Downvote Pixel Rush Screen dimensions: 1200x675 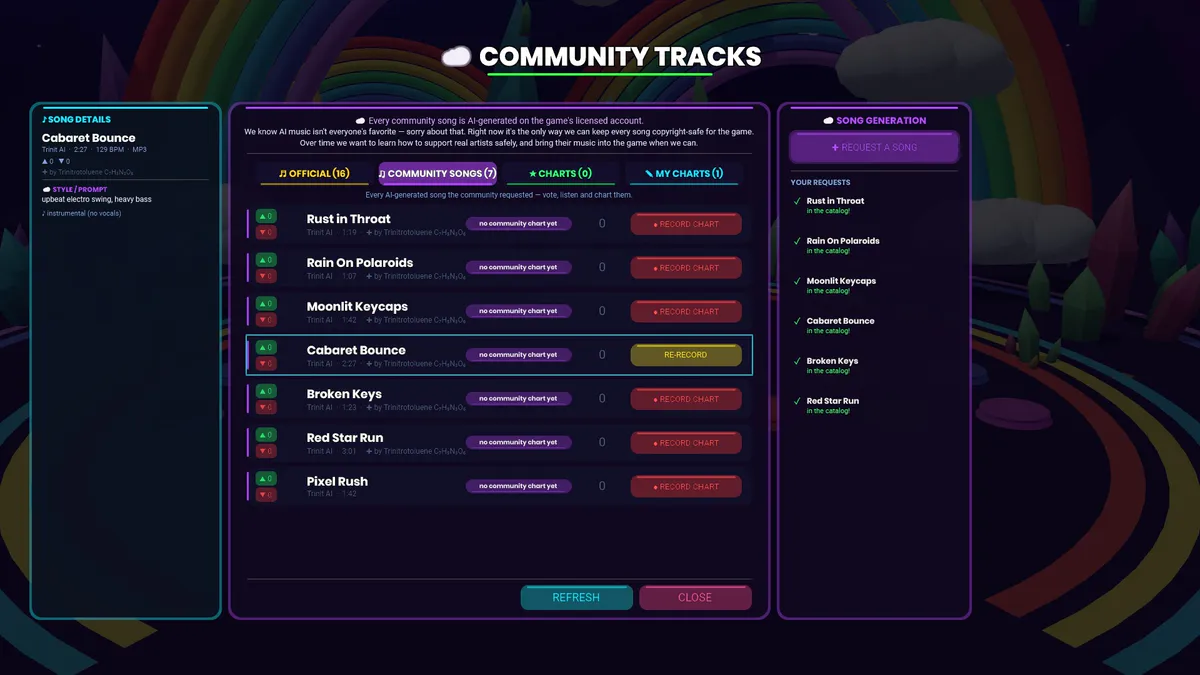(x=266, y=495)
